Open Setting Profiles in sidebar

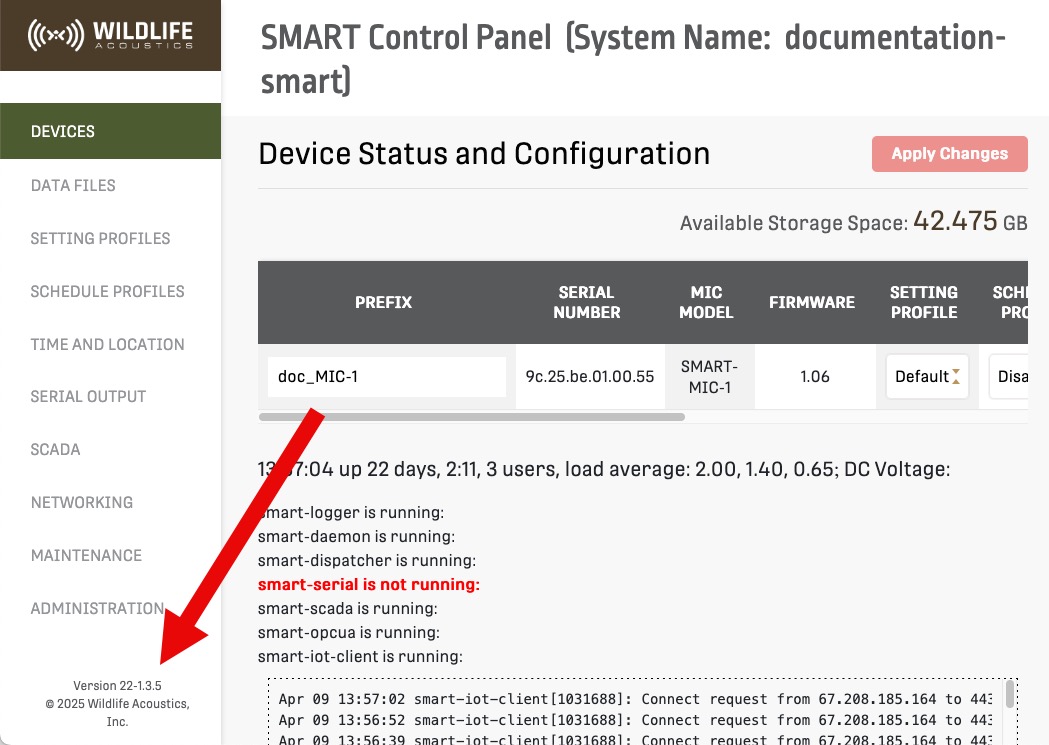coord(100,238)
